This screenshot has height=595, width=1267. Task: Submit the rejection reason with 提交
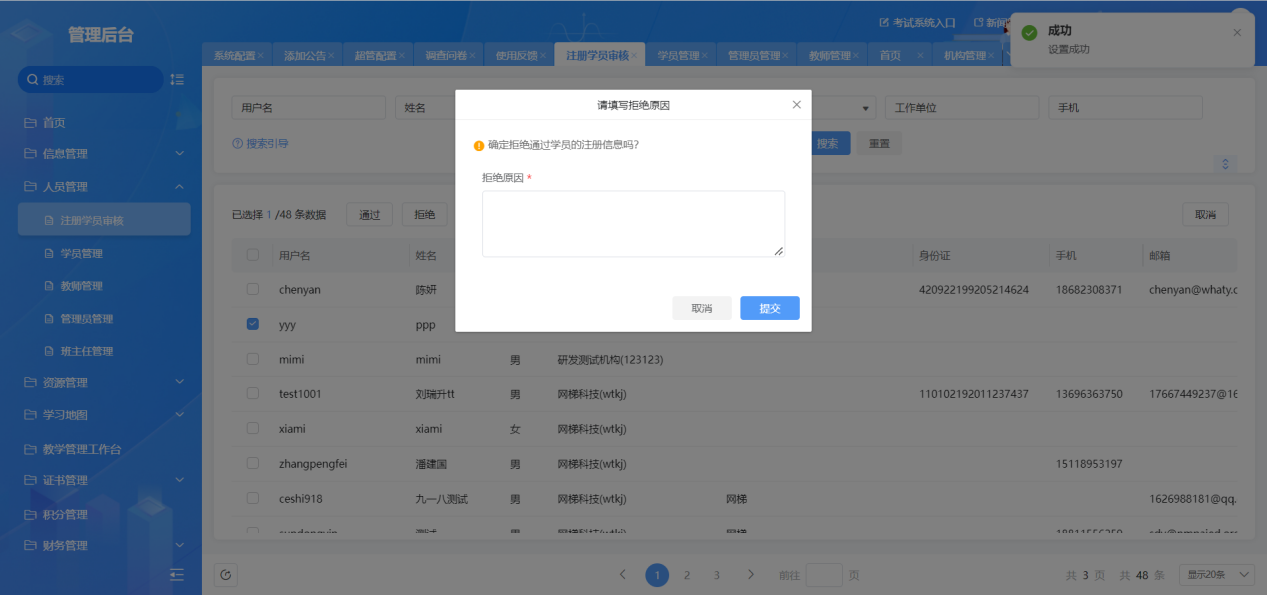(x=769, y=308)
